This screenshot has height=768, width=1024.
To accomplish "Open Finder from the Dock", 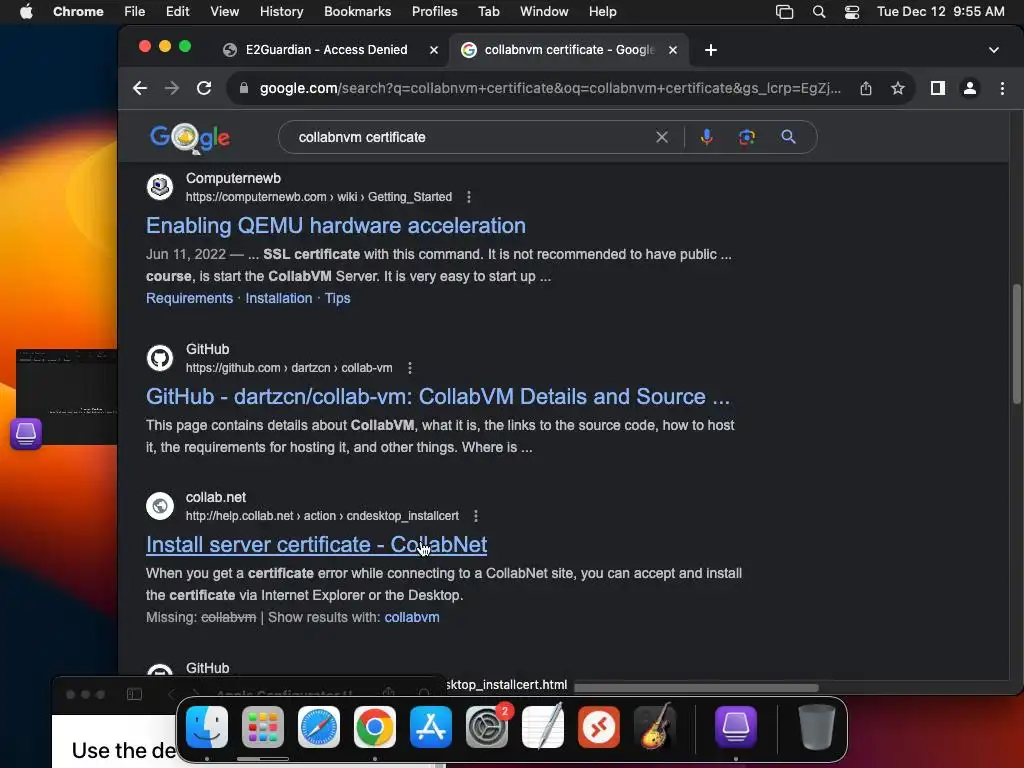I will click(x=207, y=727).
